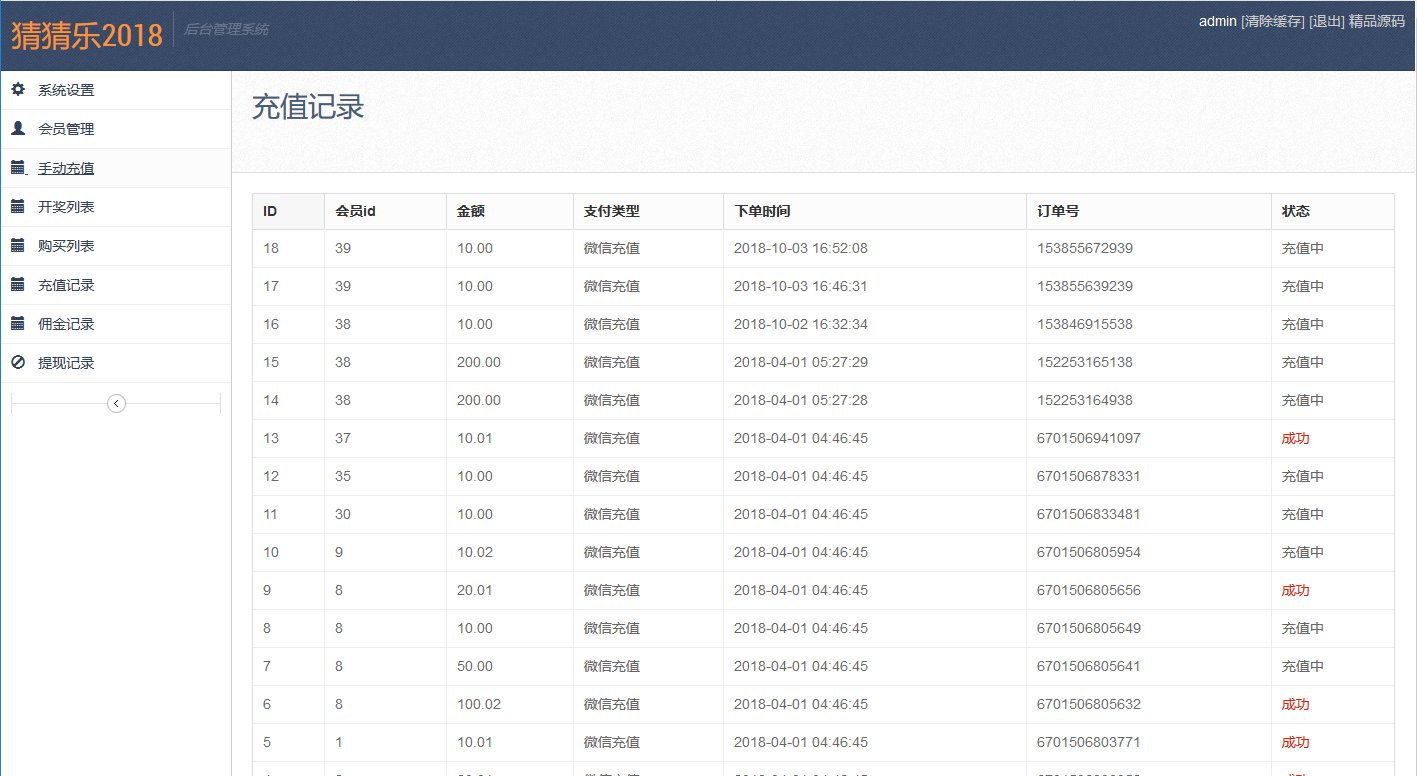Viewport: 1417px width, 776px height.
Task: Click the 成功 status for ID 13
Action: click(x=1295, y=438)
